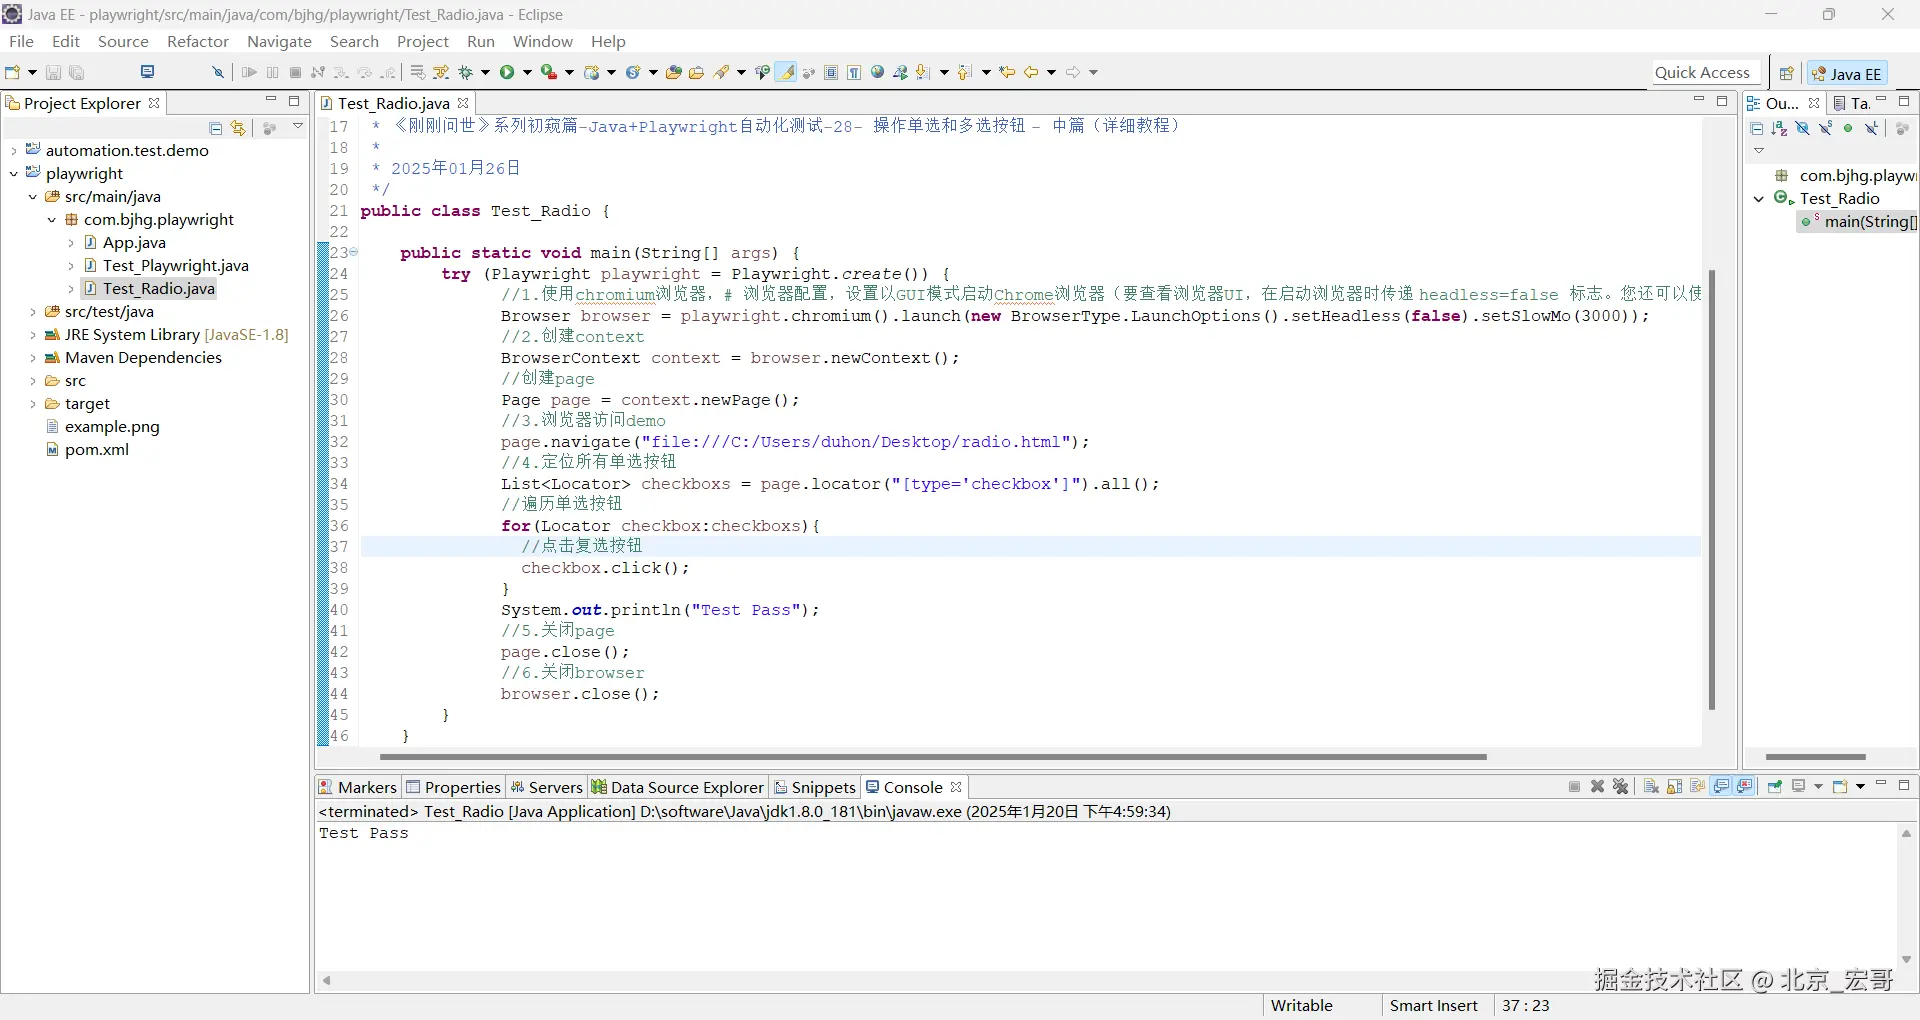This screenshot has width=1920, height=1020.
Task: Toggle Link with Editor in Project Explorer
Action: pyautogui.click(x=238, y=128)
